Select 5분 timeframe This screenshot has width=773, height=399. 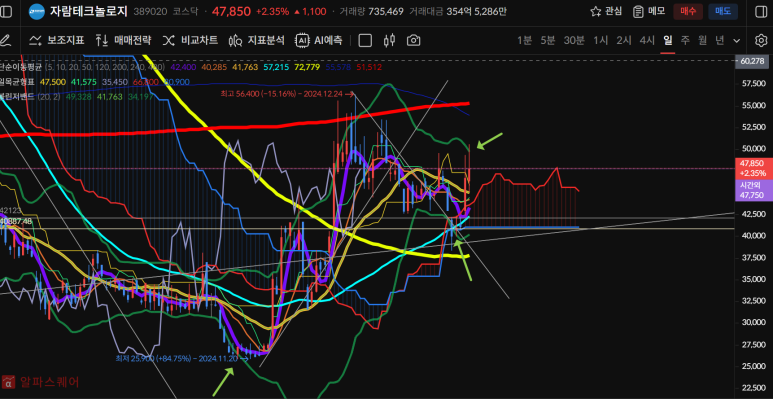coord(547,40)
